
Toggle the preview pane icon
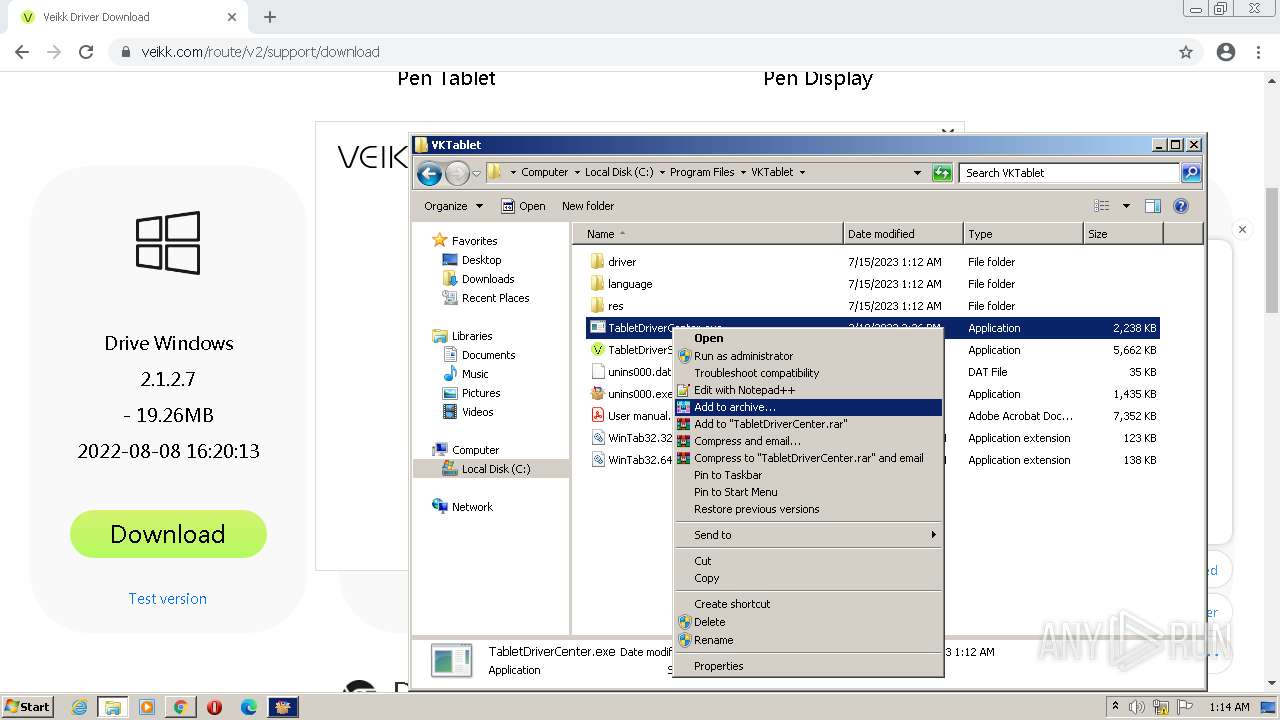pos(1152,206)
